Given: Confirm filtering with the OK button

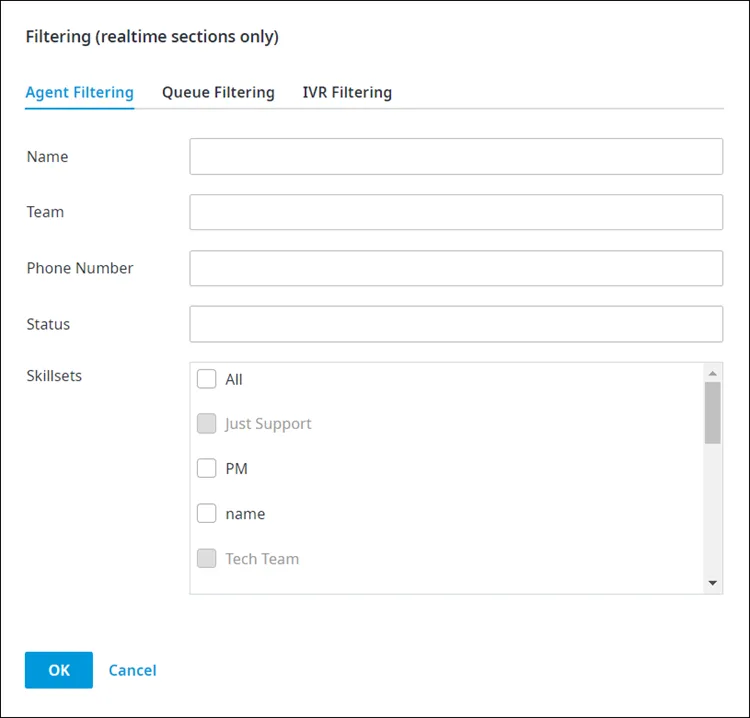Looking at the screenshot, I should pyautogui.click(x=59, y=670).
